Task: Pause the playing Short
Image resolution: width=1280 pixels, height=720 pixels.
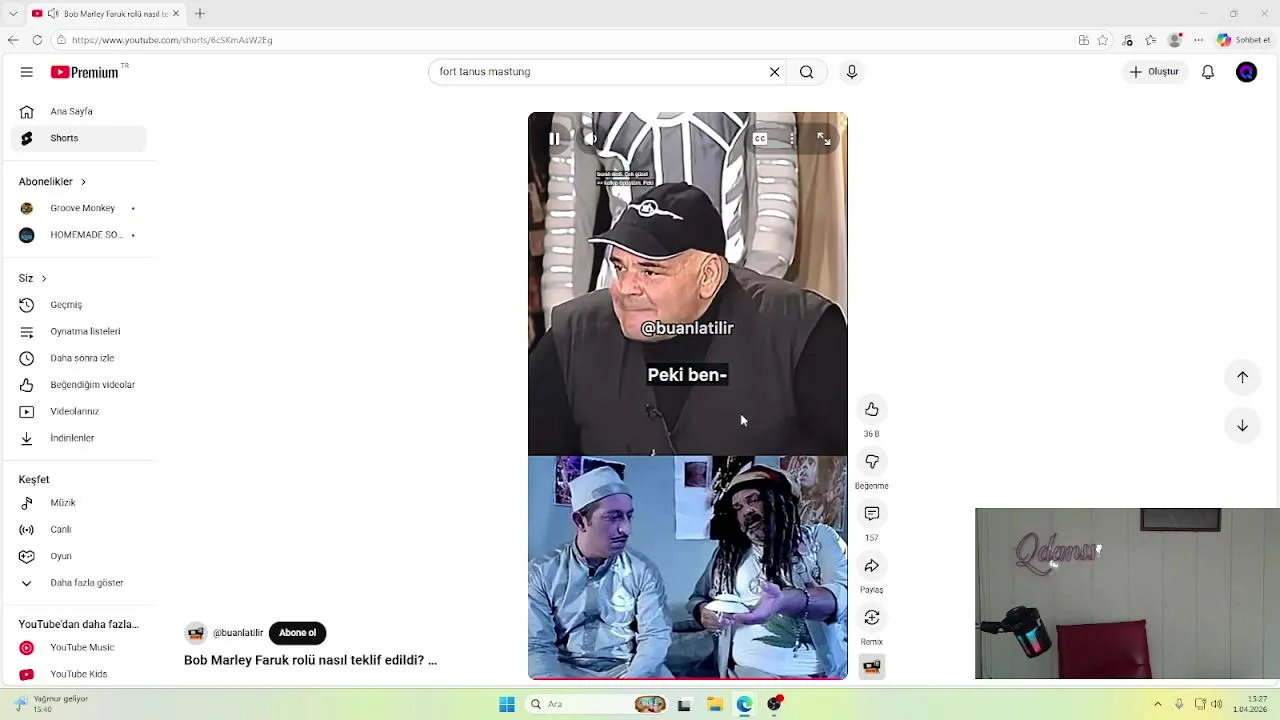Action: [554, 139]
